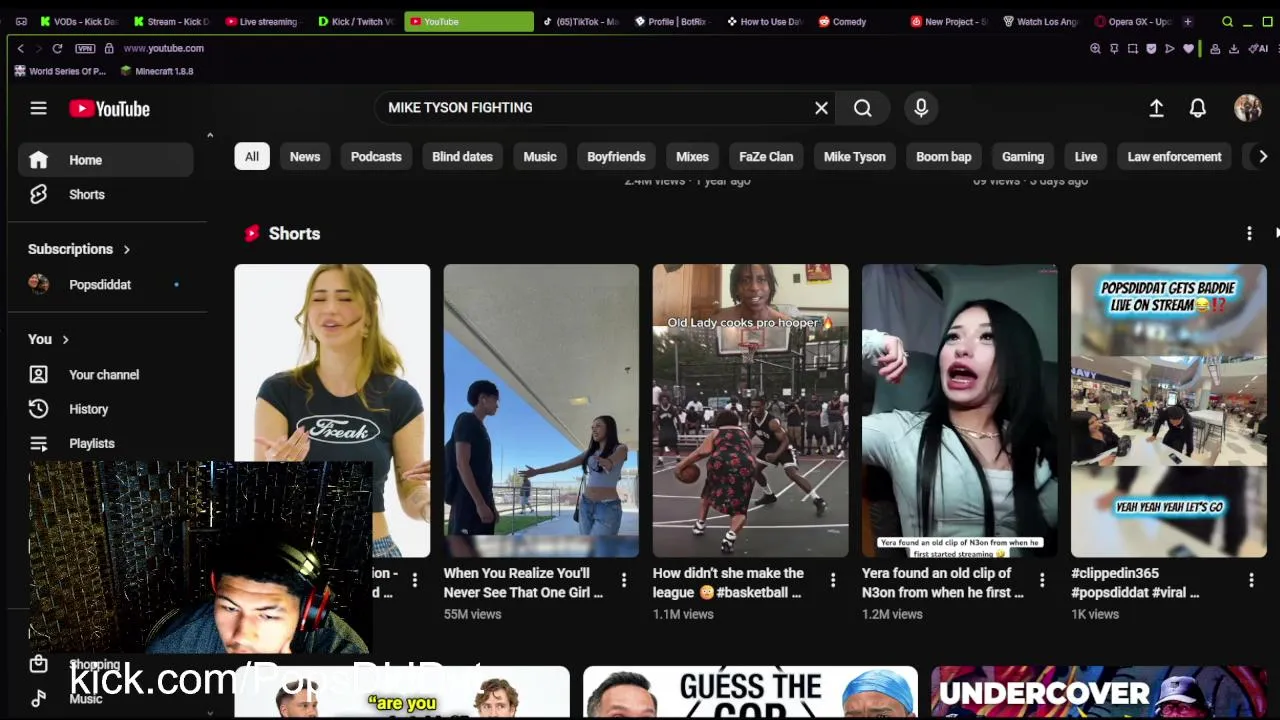Select the Boom bap filter chip
This screenshot has width=1280, height=720.
944,156
